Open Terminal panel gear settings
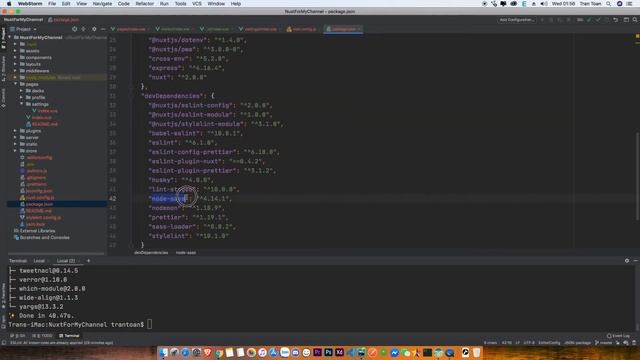Image resolution: width=640 pixels, height=360 pixels. [627, 260]
